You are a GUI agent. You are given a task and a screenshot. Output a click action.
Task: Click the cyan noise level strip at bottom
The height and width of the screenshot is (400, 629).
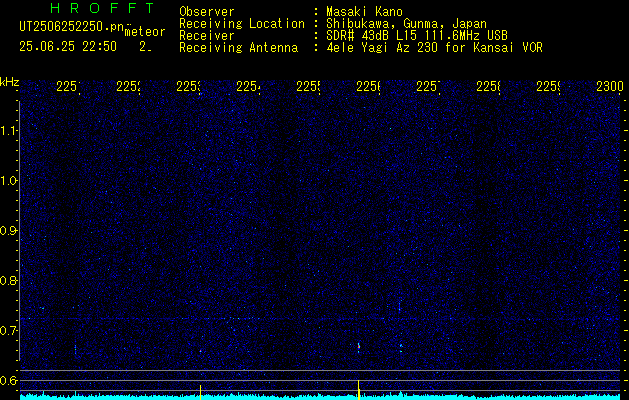(x=320, y=397)
